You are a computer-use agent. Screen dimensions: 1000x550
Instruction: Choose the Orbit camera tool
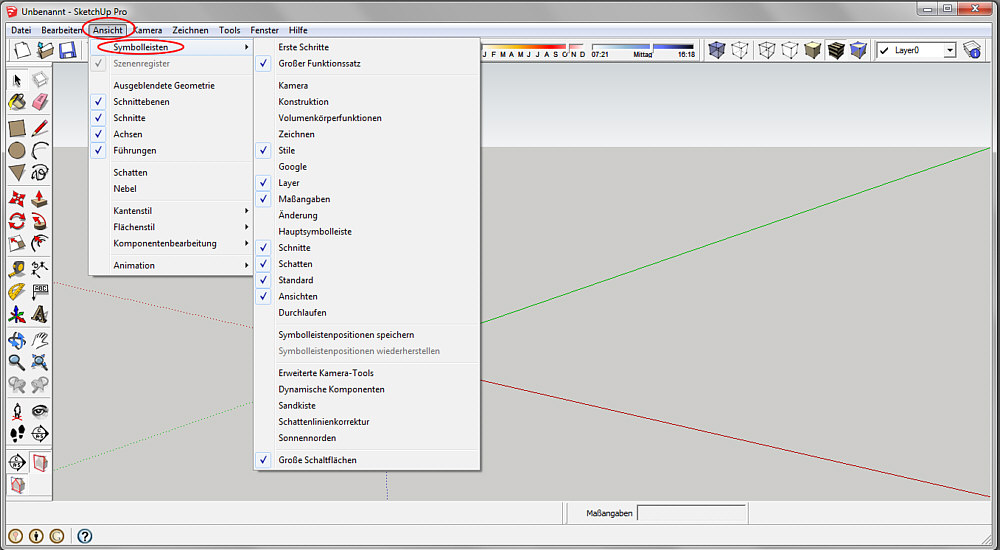(17, 340)
